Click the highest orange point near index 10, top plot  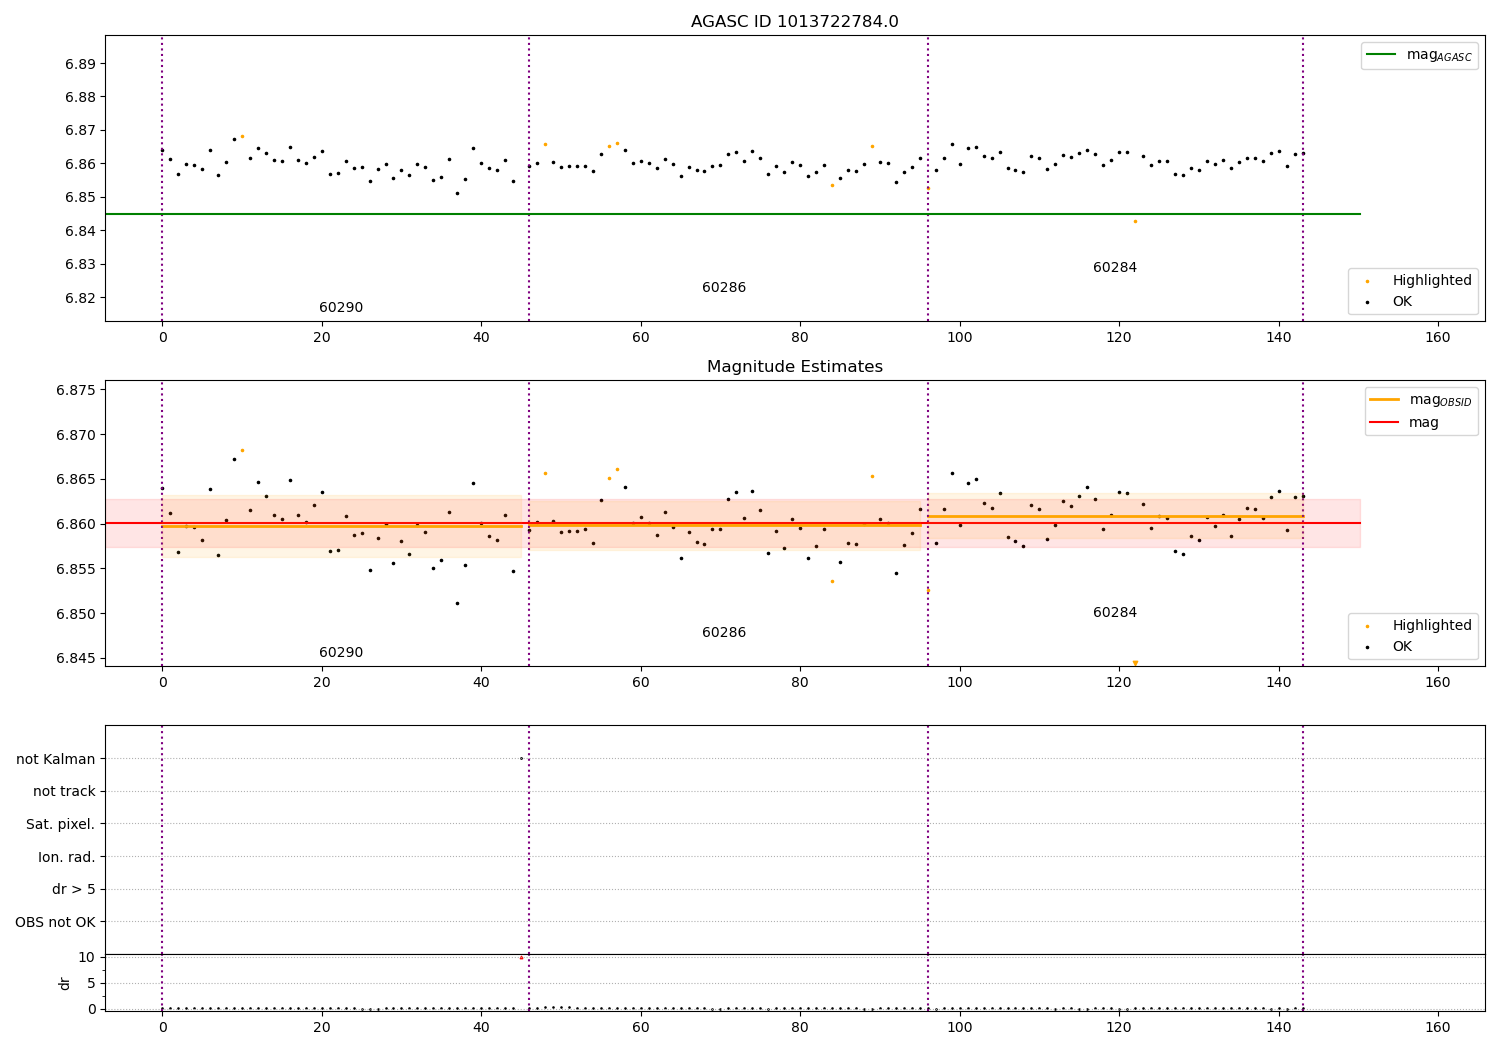[x=242, y=136]
